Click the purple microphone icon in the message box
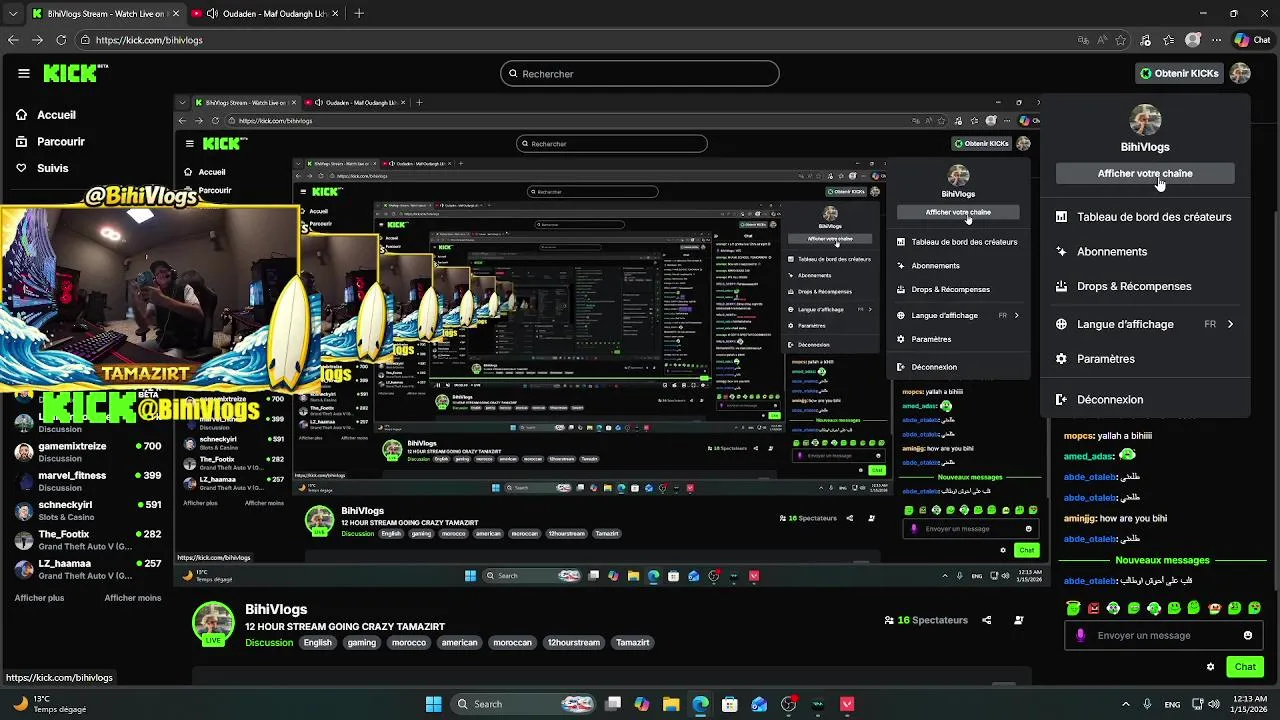1280x720 pixels. pyautogui.click(x=1080, y=635)
